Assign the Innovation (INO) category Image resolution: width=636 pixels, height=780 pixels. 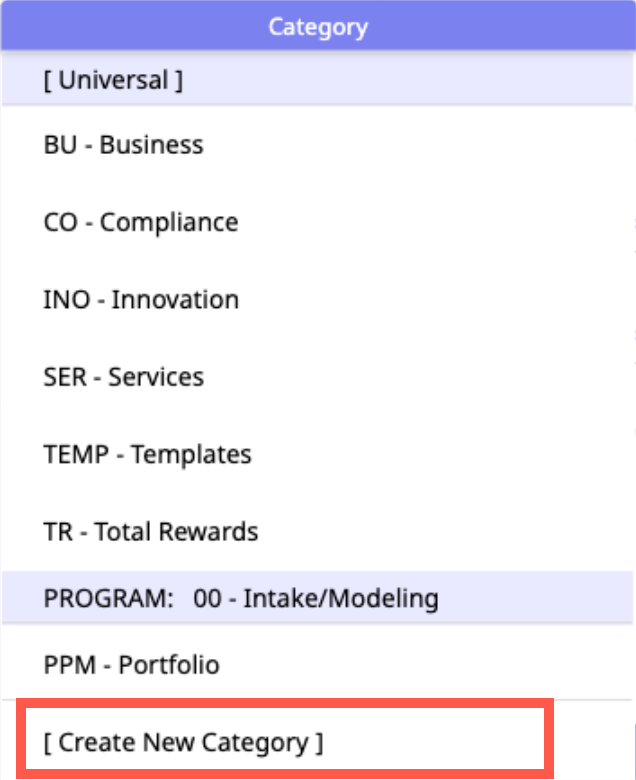click(x=141, y=300)
